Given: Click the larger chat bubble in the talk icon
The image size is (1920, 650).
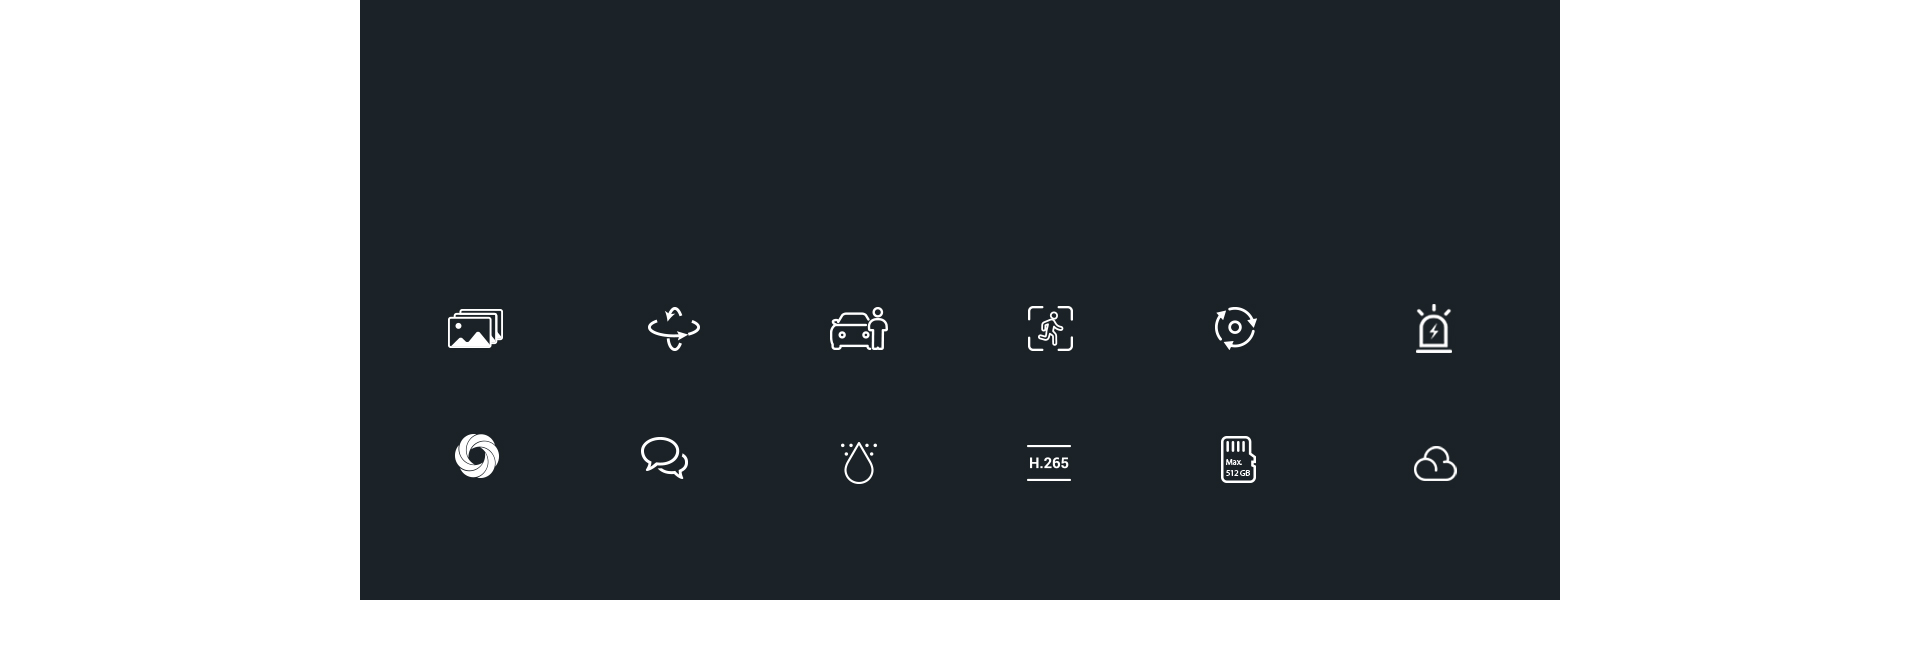Looking at the screenshot, I should coord(658,453).
